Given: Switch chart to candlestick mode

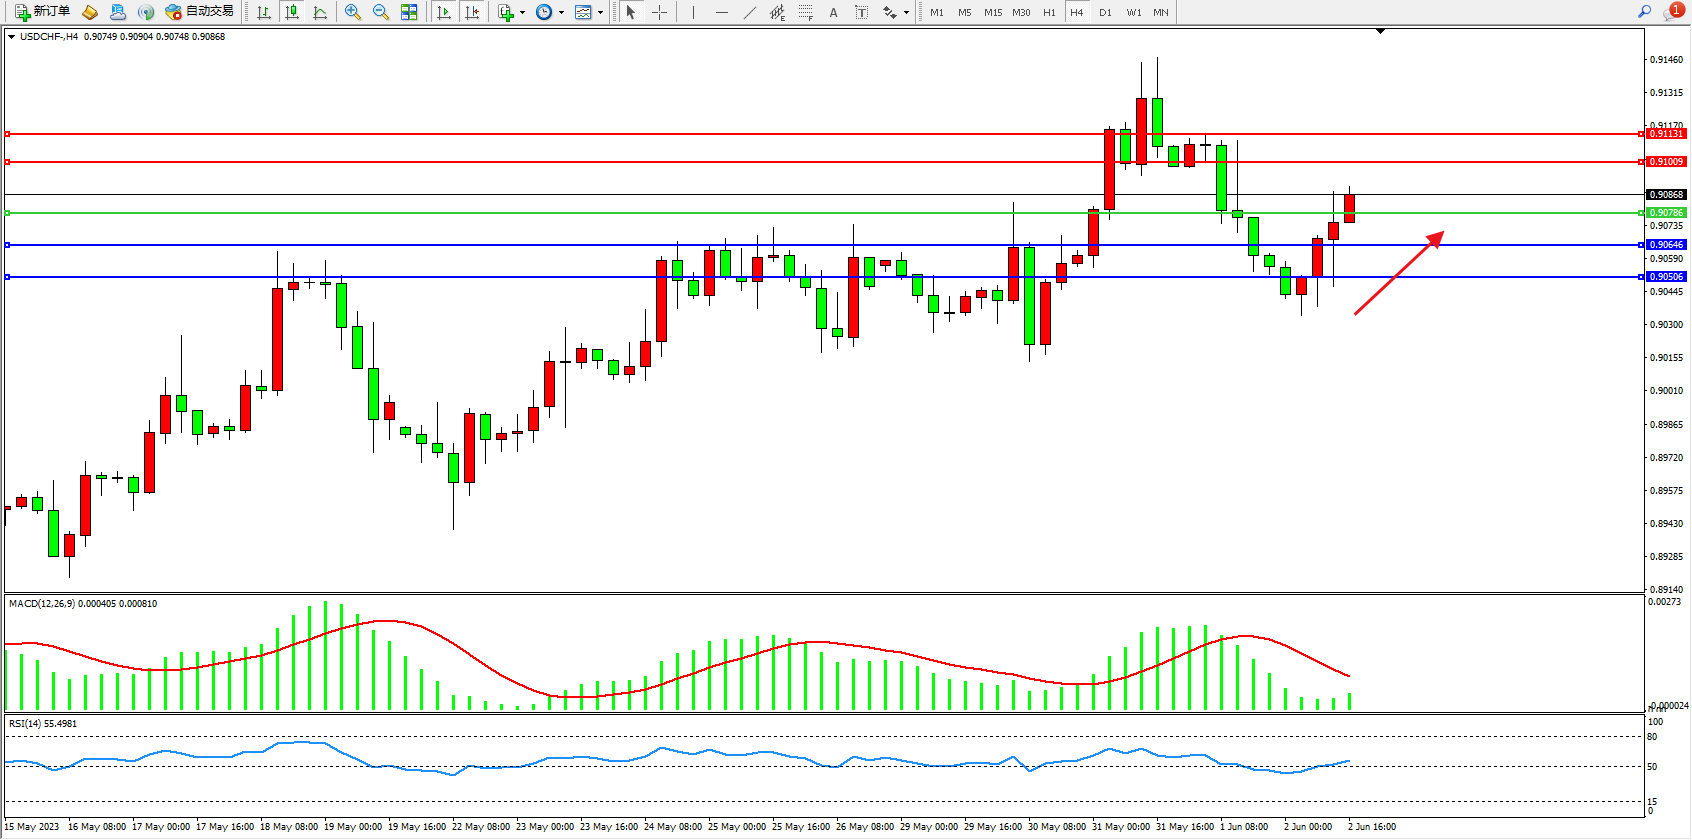Looking at the screenshot, I should click(292, 12).
